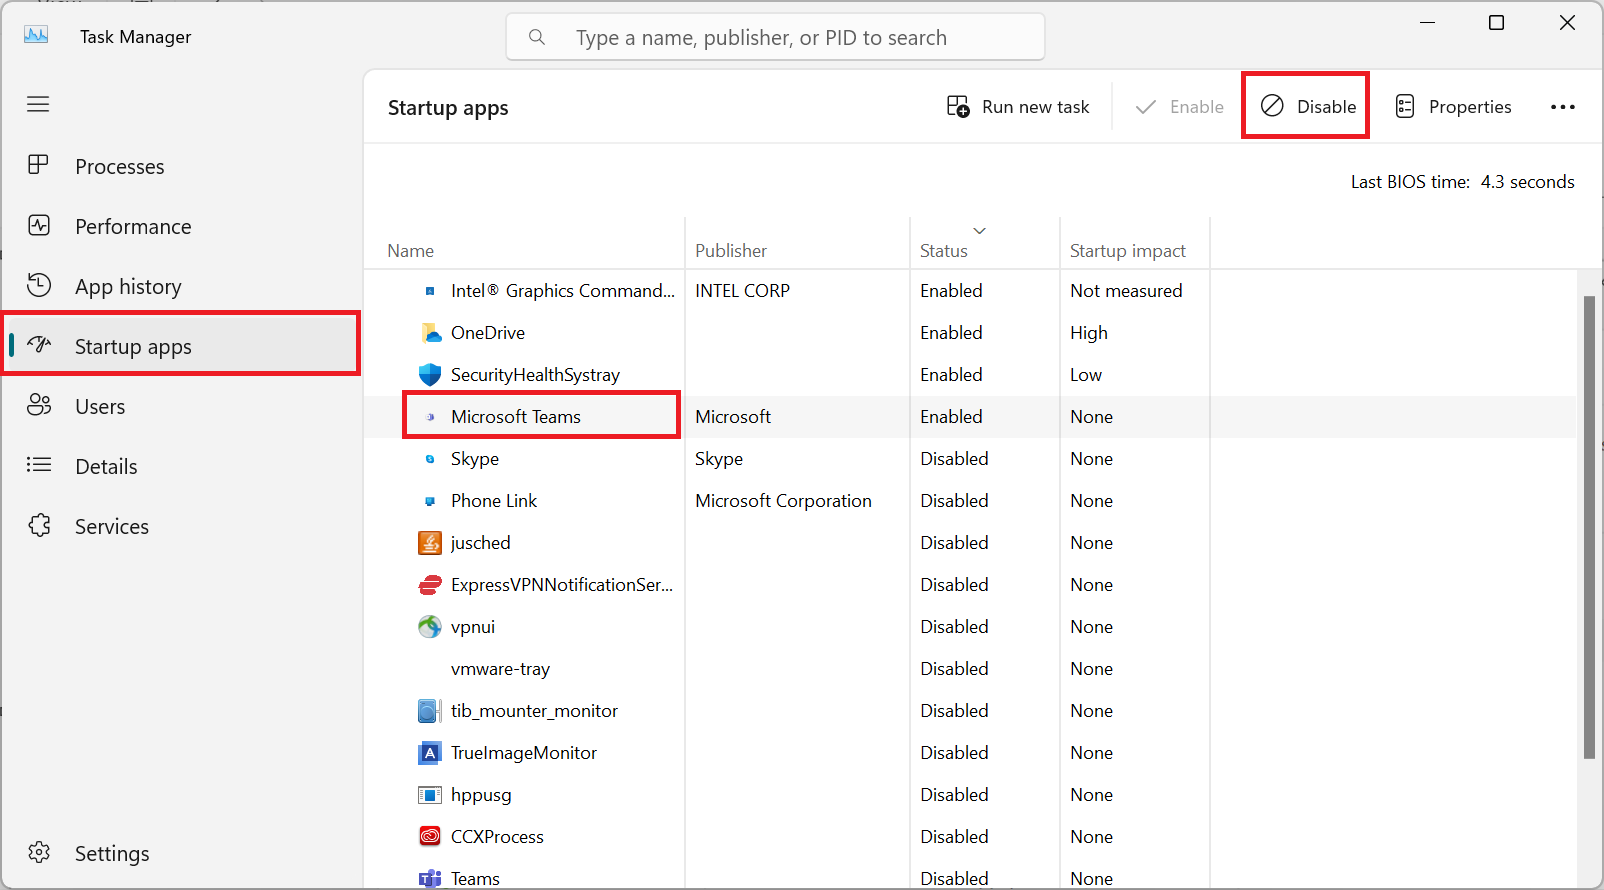
Task: Sort by the Name column header
Action: [411, 251]
